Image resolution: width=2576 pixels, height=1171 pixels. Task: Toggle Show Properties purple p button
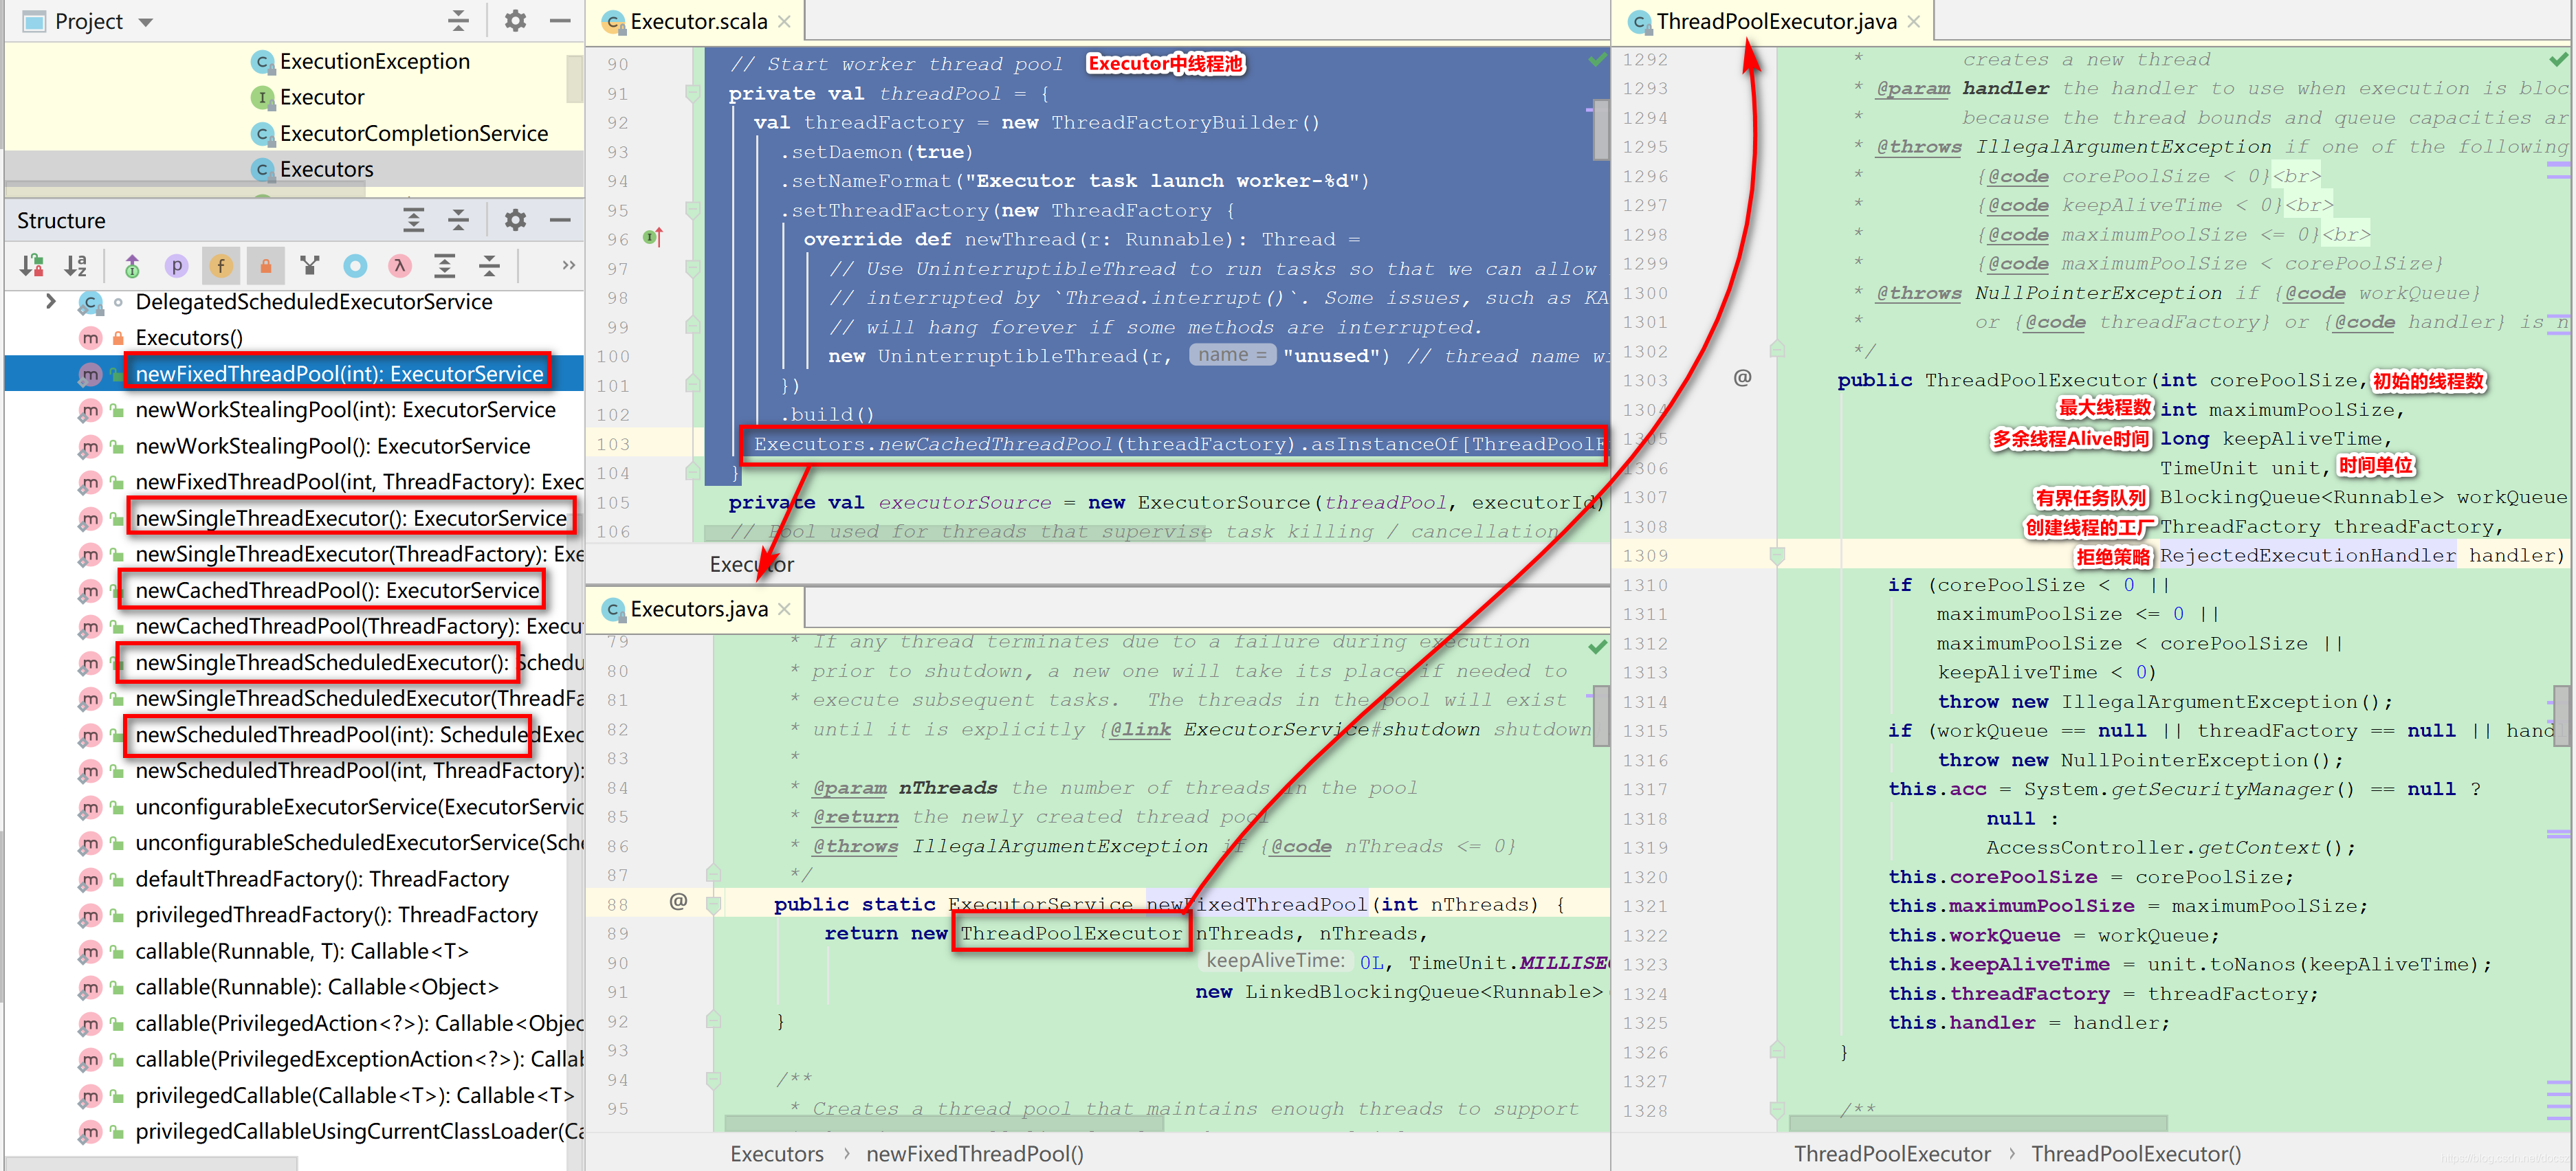click(x=176, y=265)
